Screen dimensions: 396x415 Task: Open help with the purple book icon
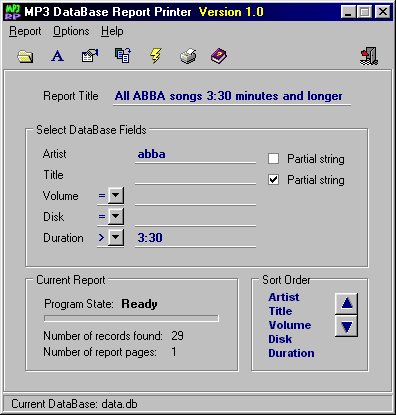[x=219, y=56]
